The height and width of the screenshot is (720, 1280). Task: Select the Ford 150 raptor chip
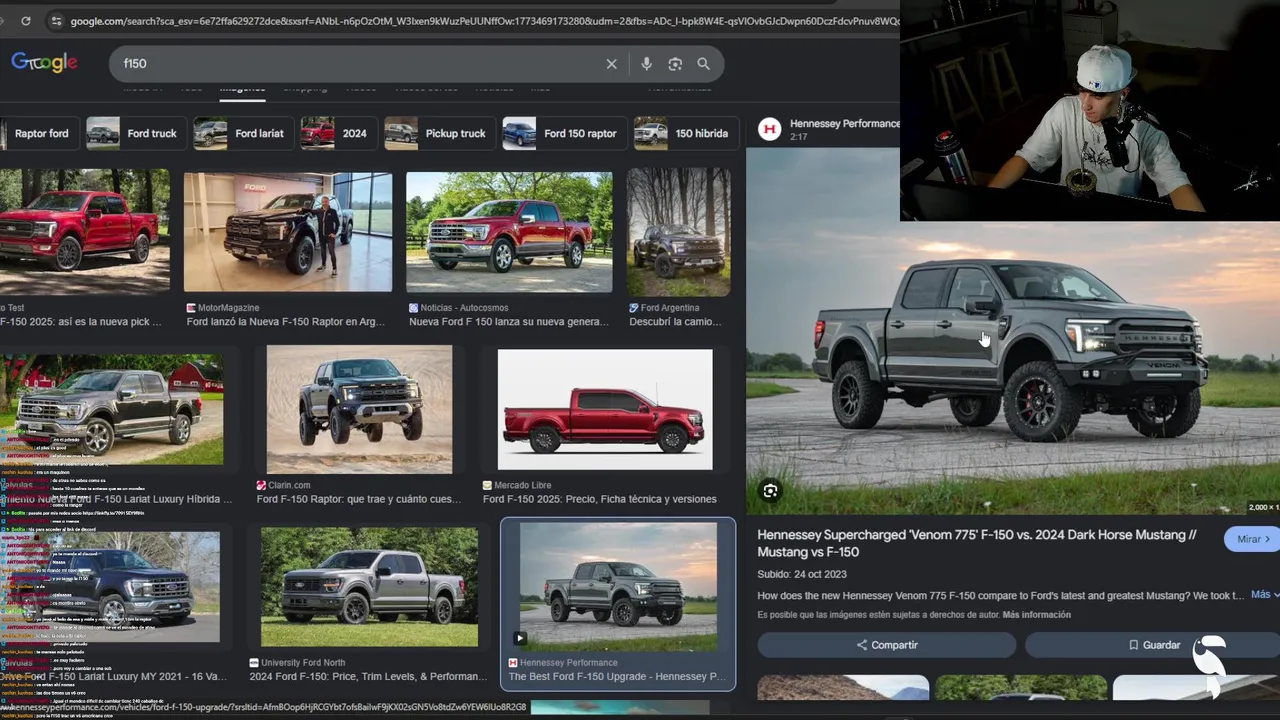point(563,133)
